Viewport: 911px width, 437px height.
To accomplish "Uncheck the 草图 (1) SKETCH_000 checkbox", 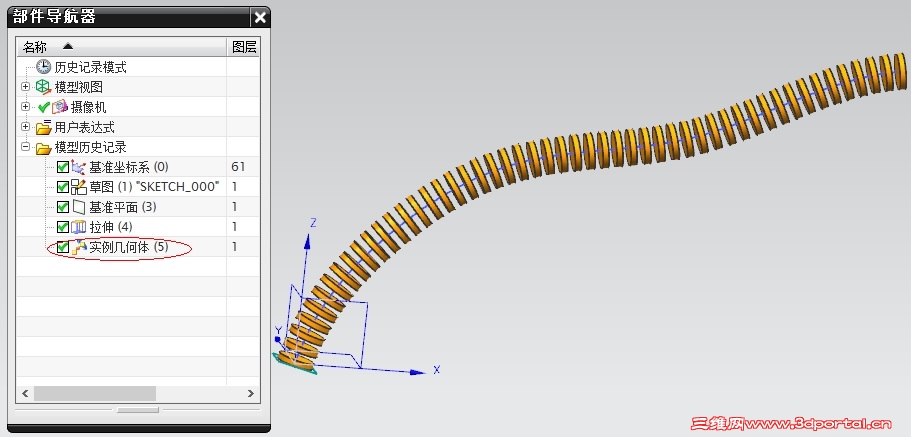I will [x=63, y=187].
